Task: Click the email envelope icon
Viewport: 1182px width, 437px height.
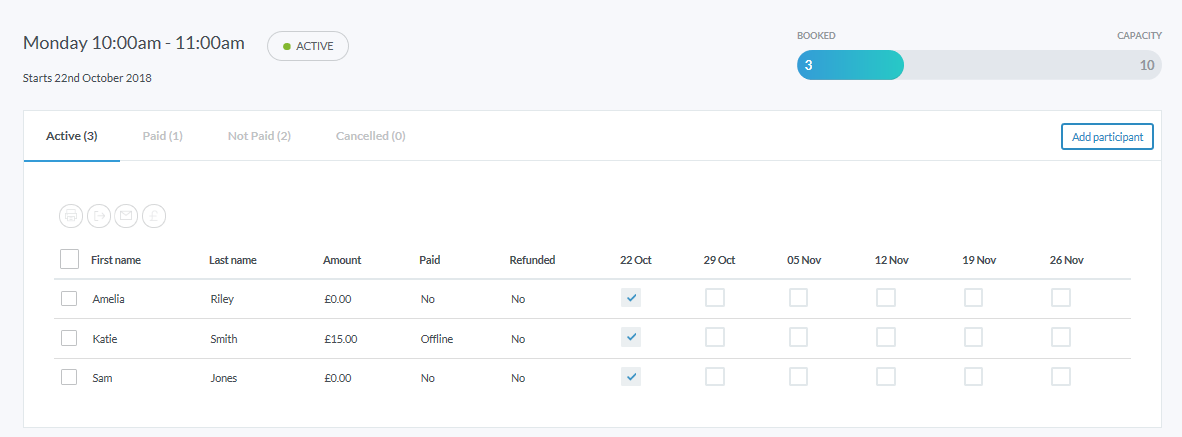Action: (126, 215)
